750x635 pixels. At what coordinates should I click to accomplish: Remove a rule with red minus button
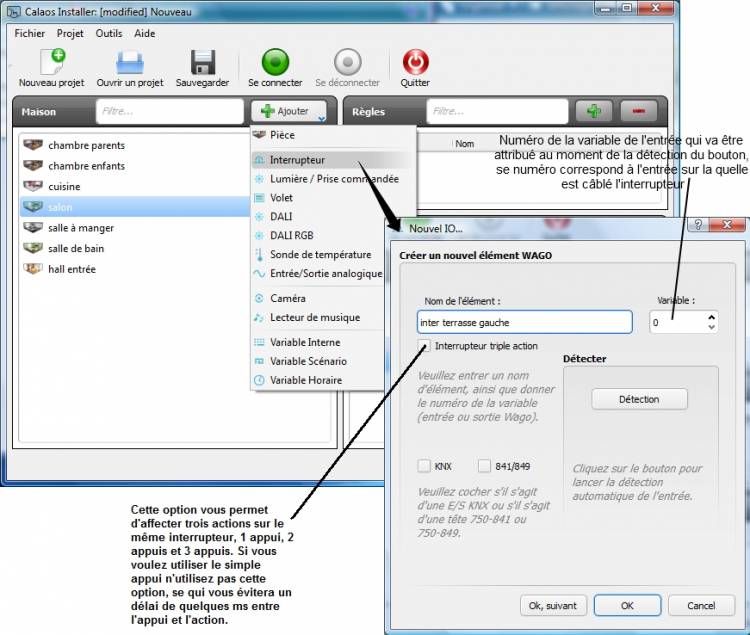coord(638,111)
